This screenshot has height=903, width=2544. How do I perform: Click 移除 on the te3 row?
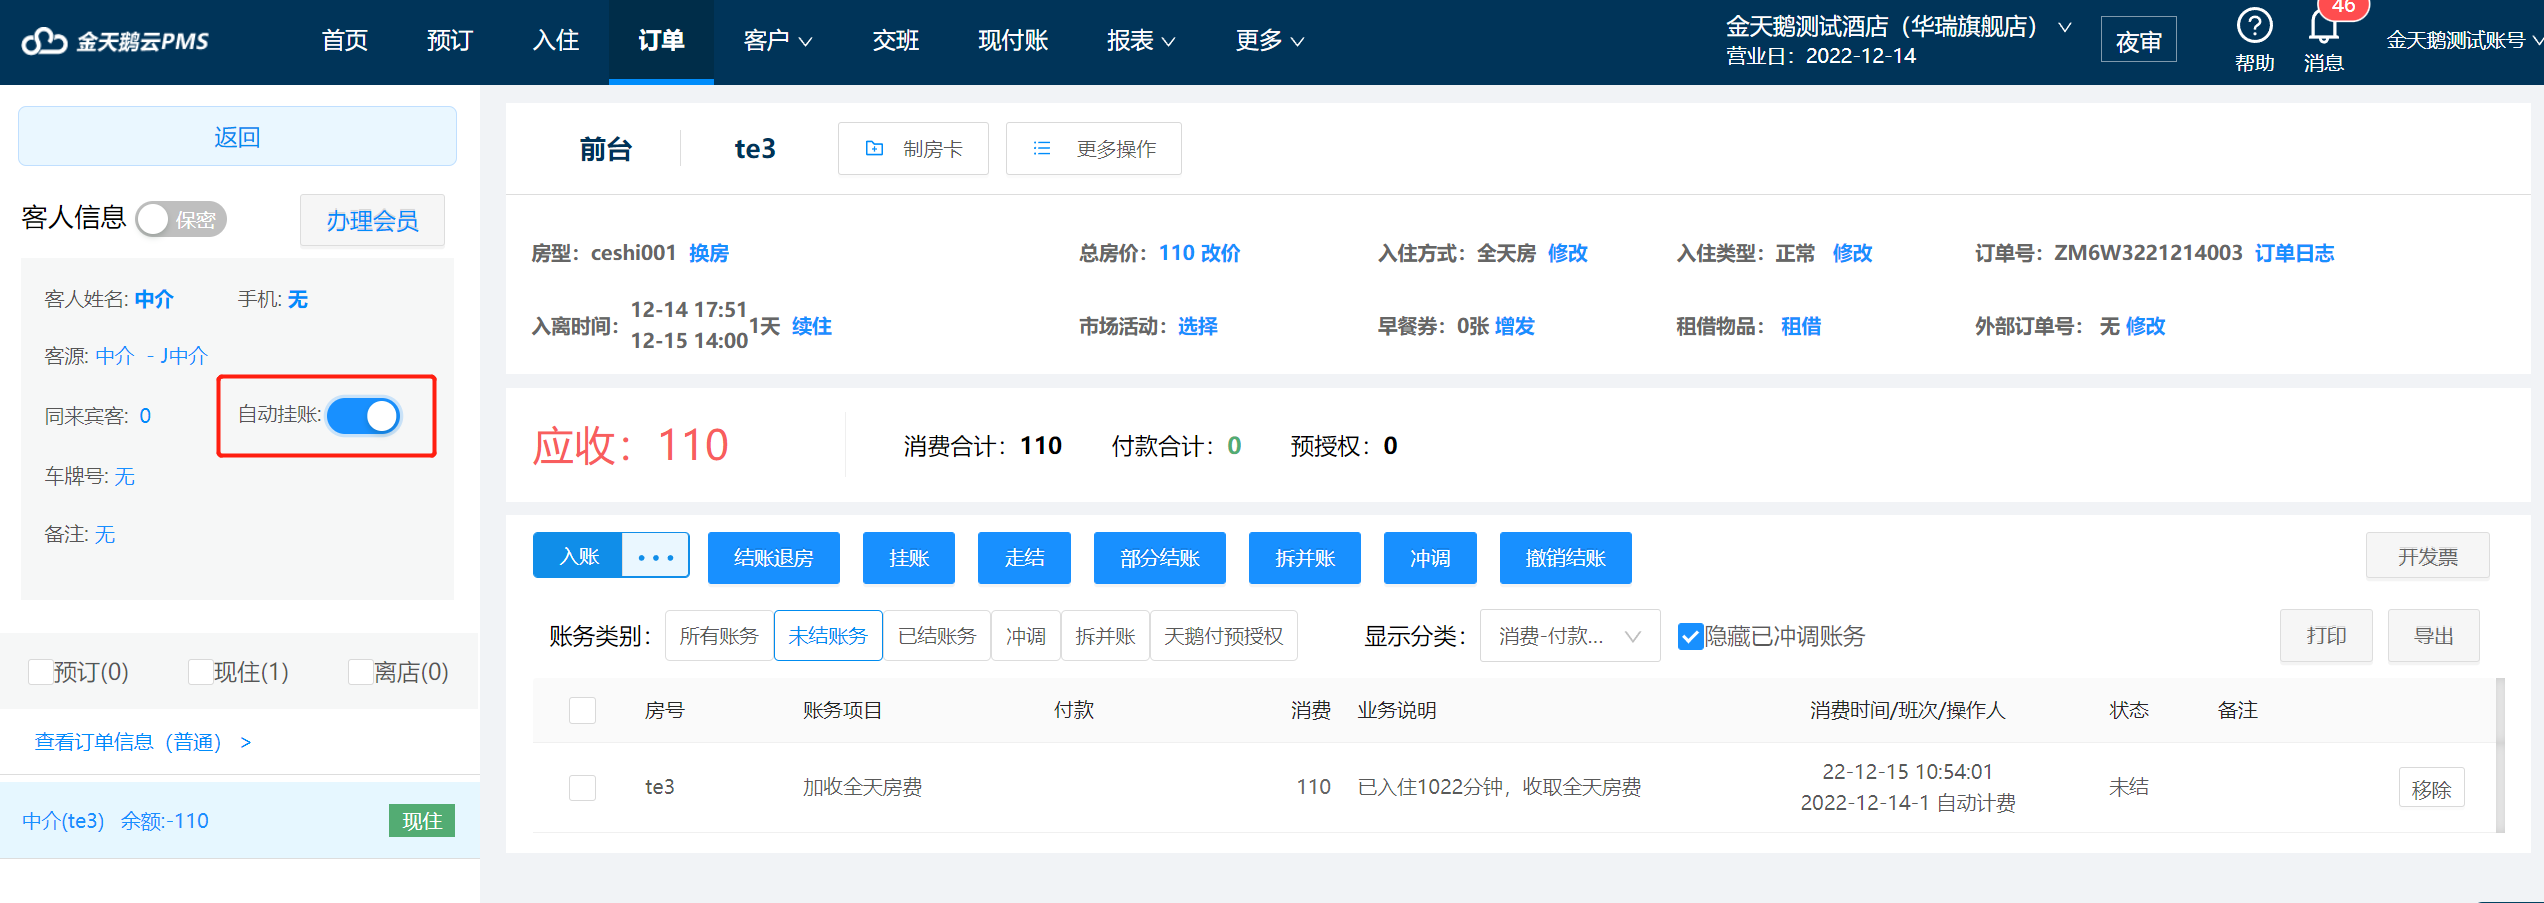(x=2431, y=789)
